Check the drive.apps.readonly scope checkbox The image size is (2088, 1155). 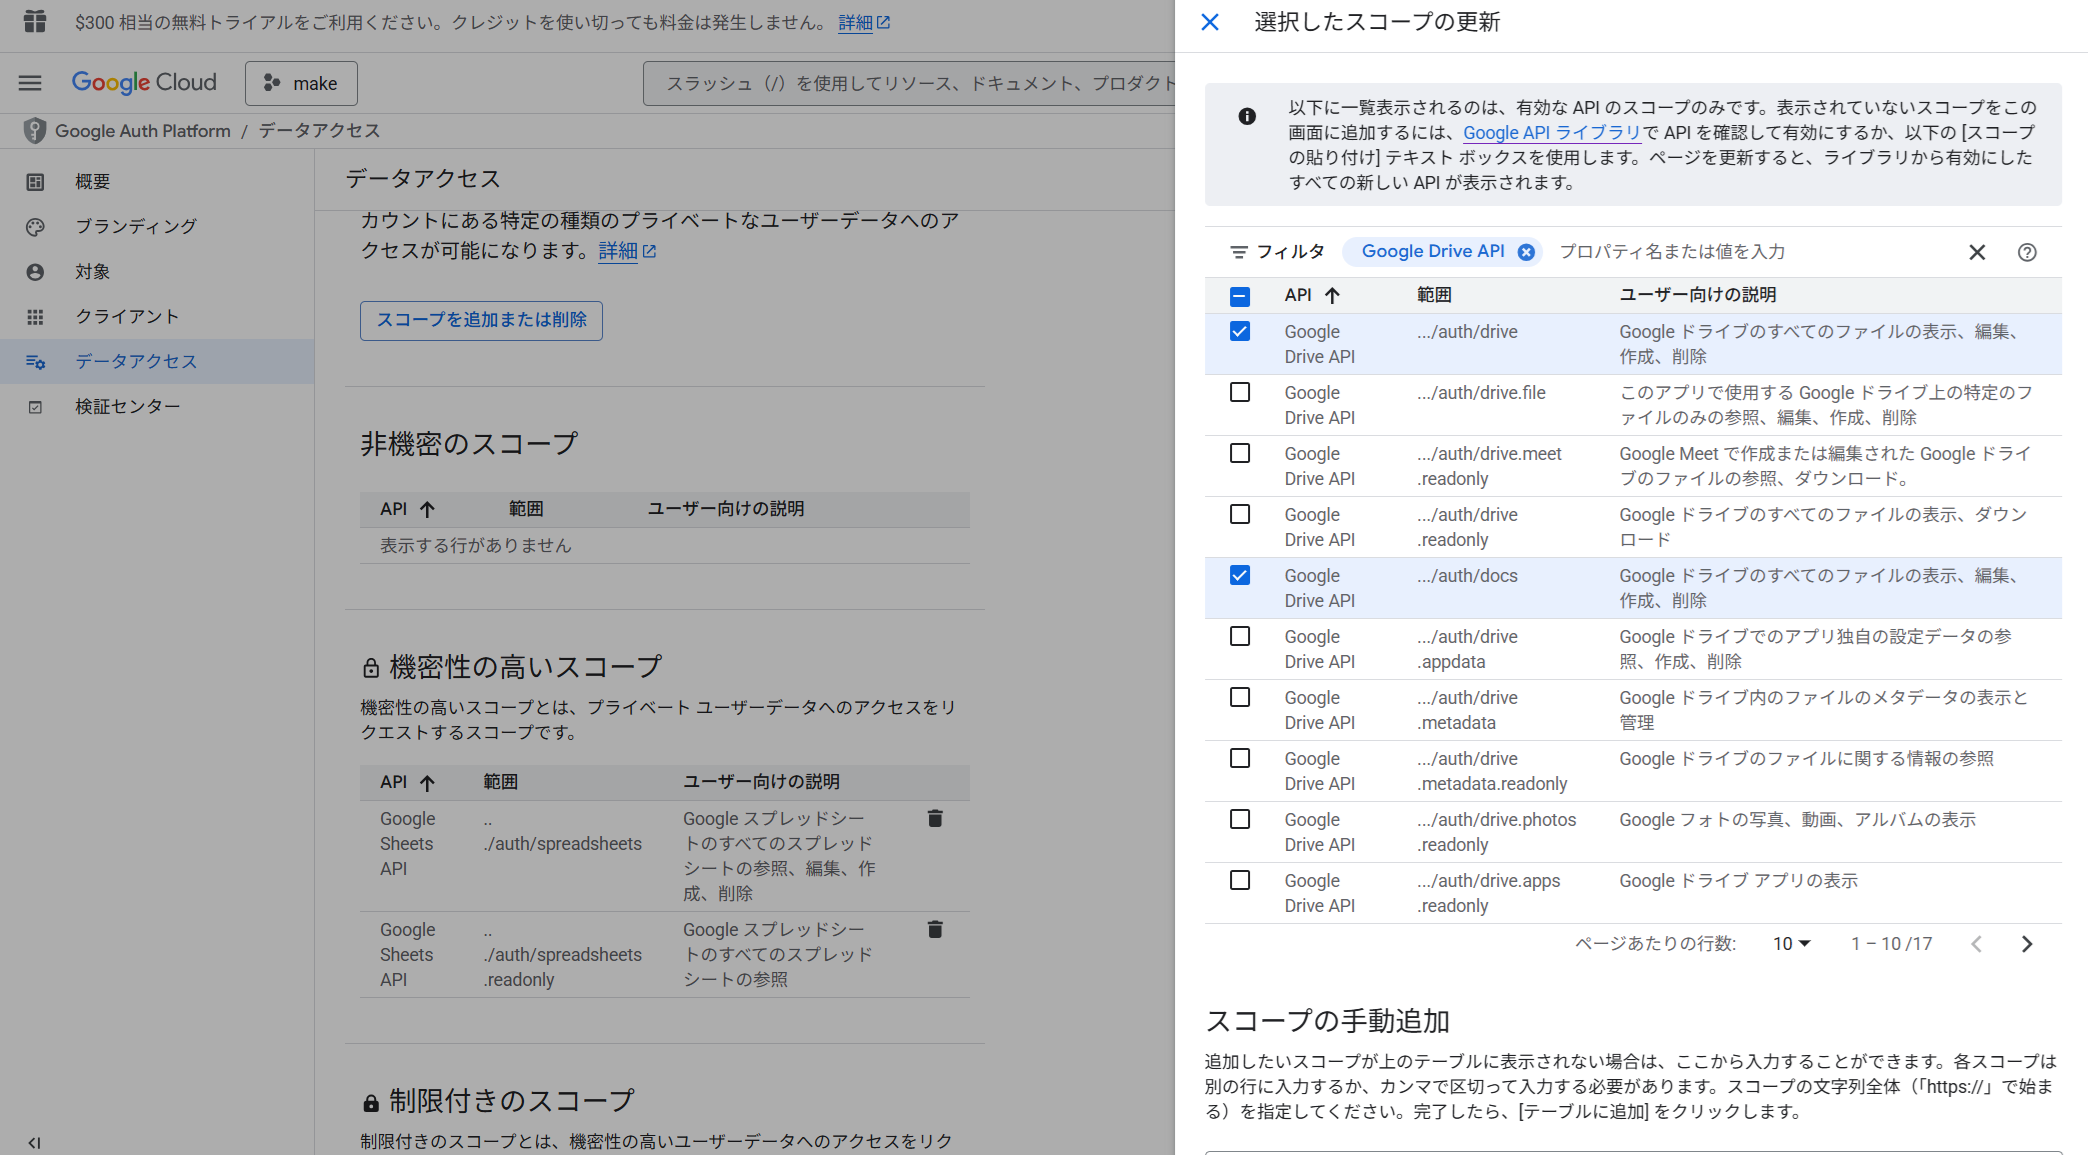[1239, 880]
